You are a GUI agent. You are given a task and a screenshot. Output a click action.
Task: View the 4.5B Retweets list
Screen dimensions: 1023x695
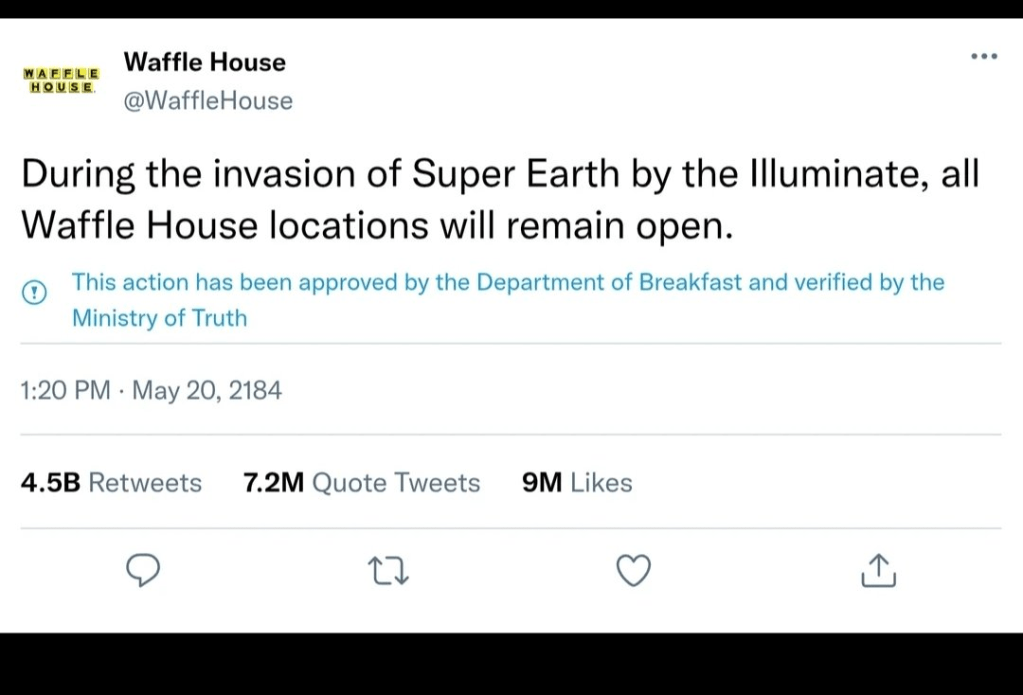tap(111, 483)
